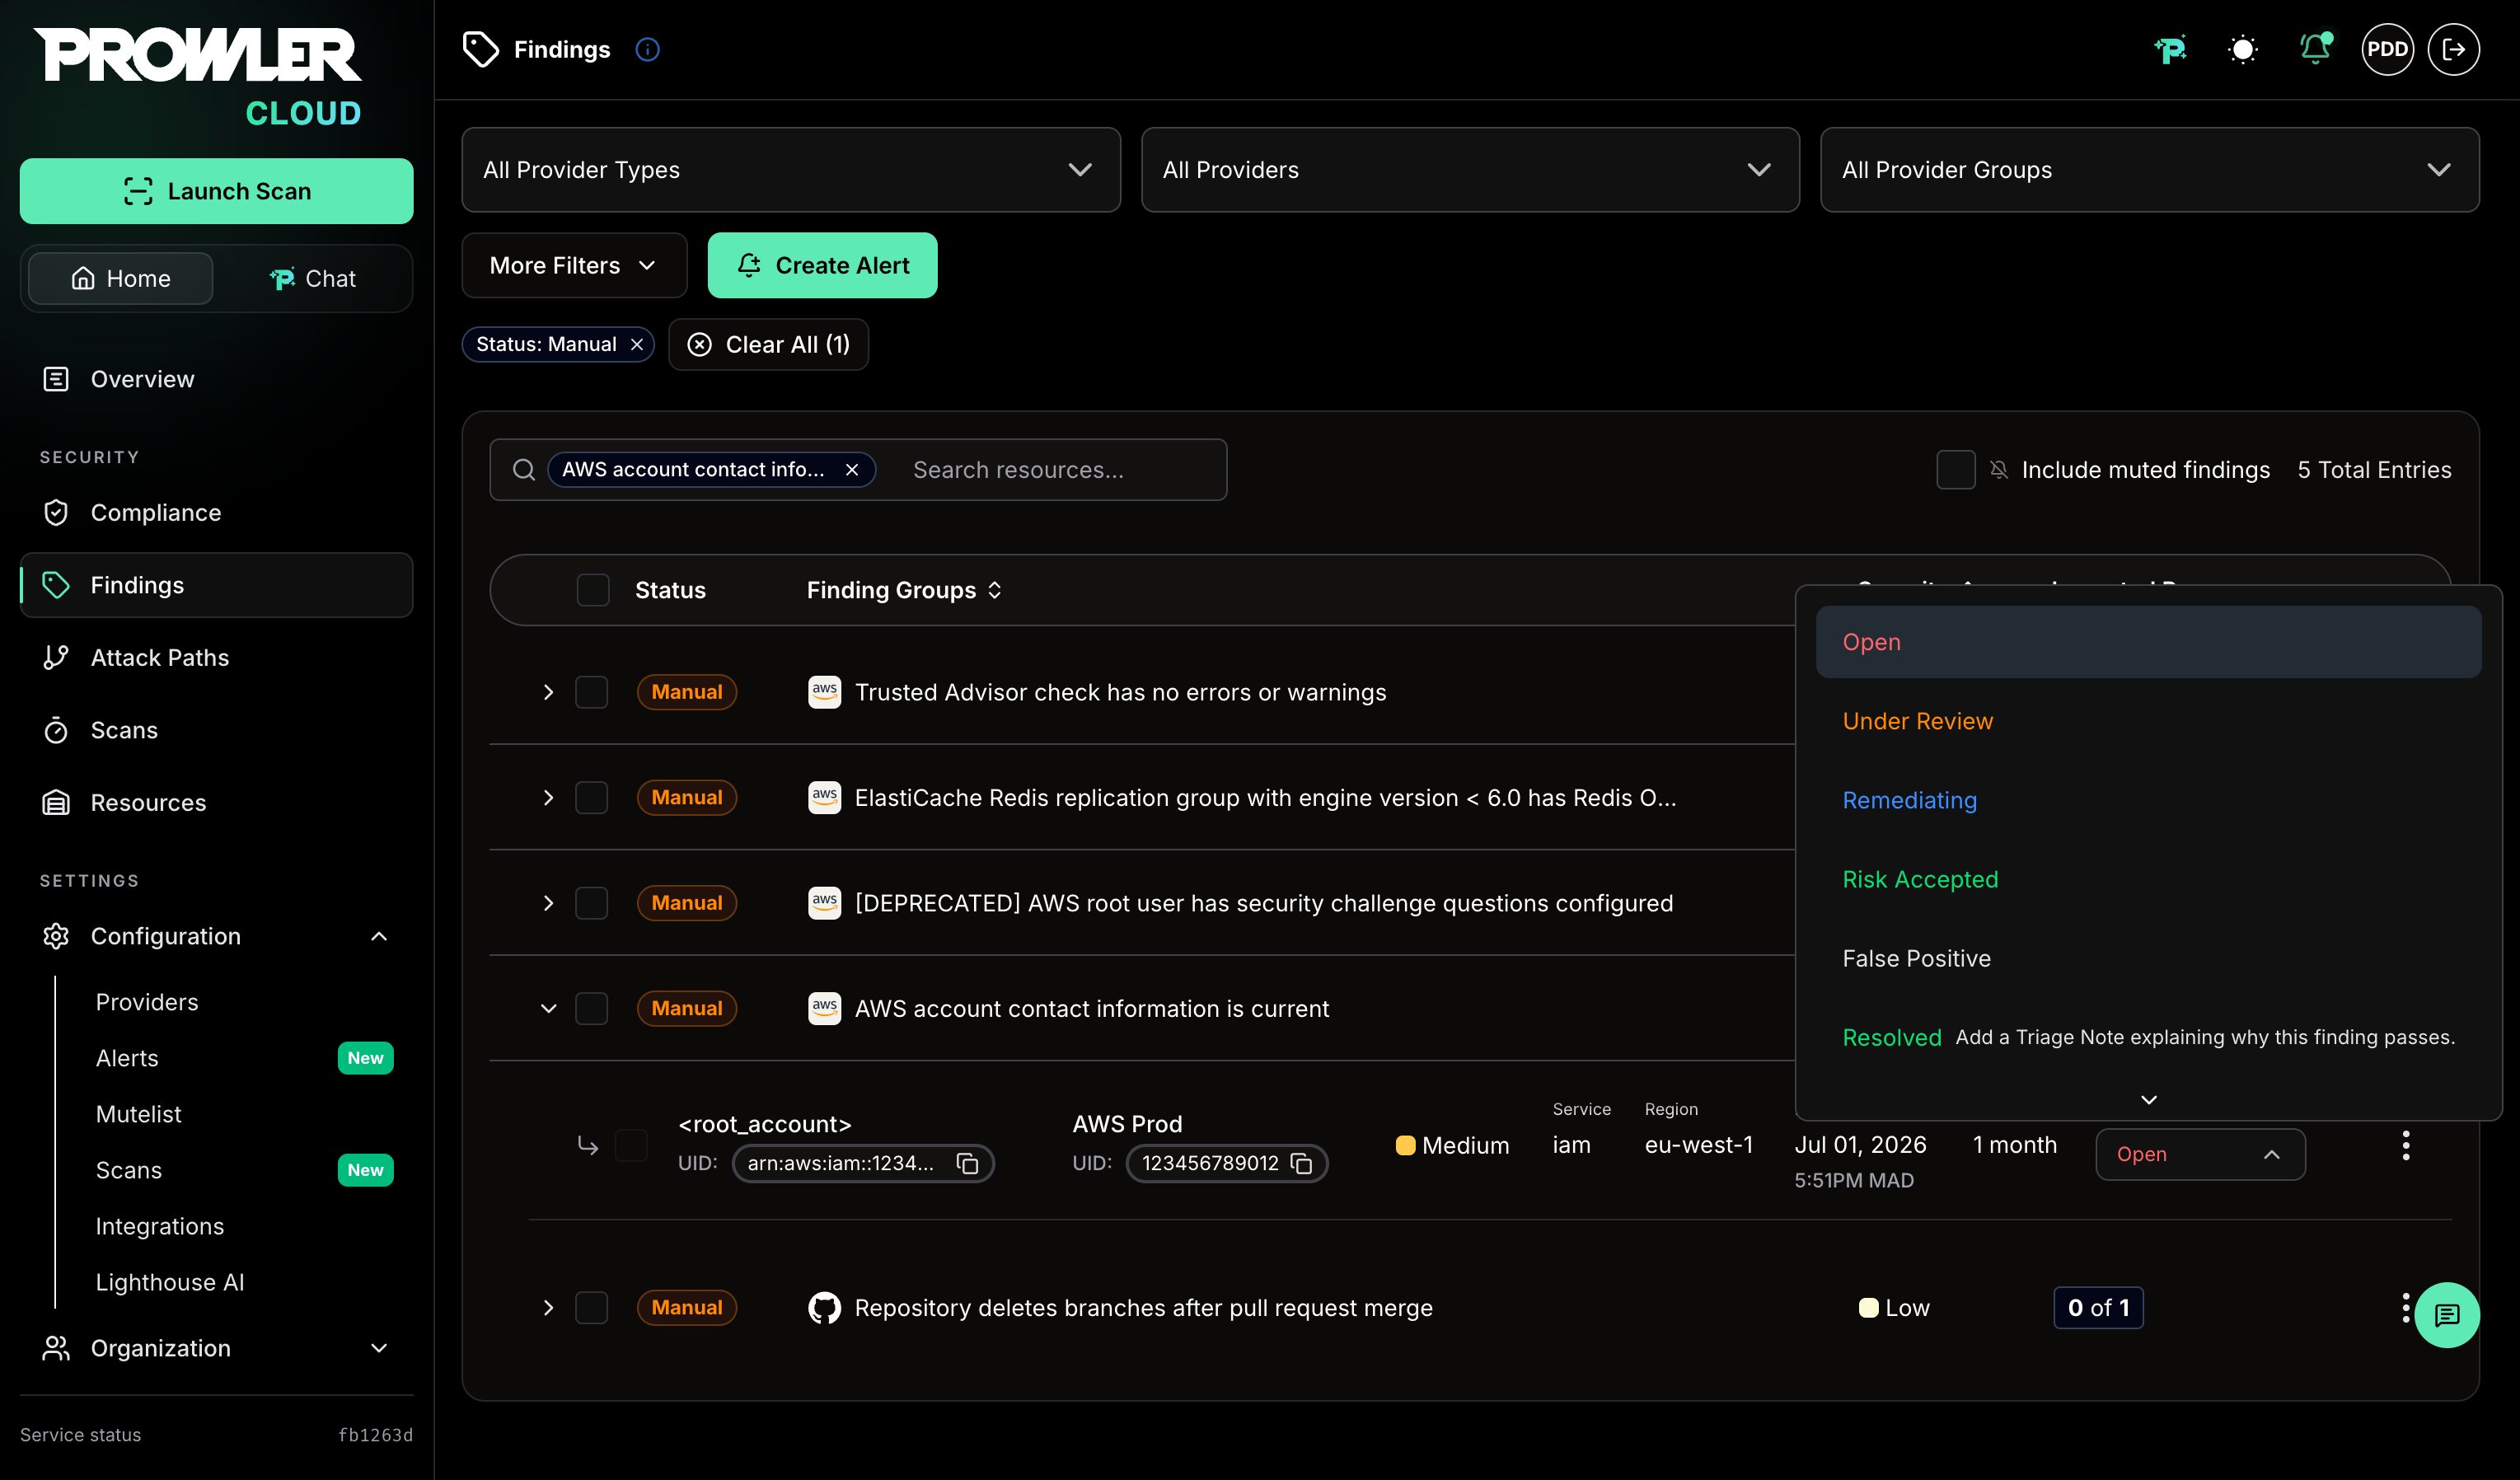Viewport: 2520px width, 1480px height.
Task: Collapse Configuration section chevron
Action: 379,936
